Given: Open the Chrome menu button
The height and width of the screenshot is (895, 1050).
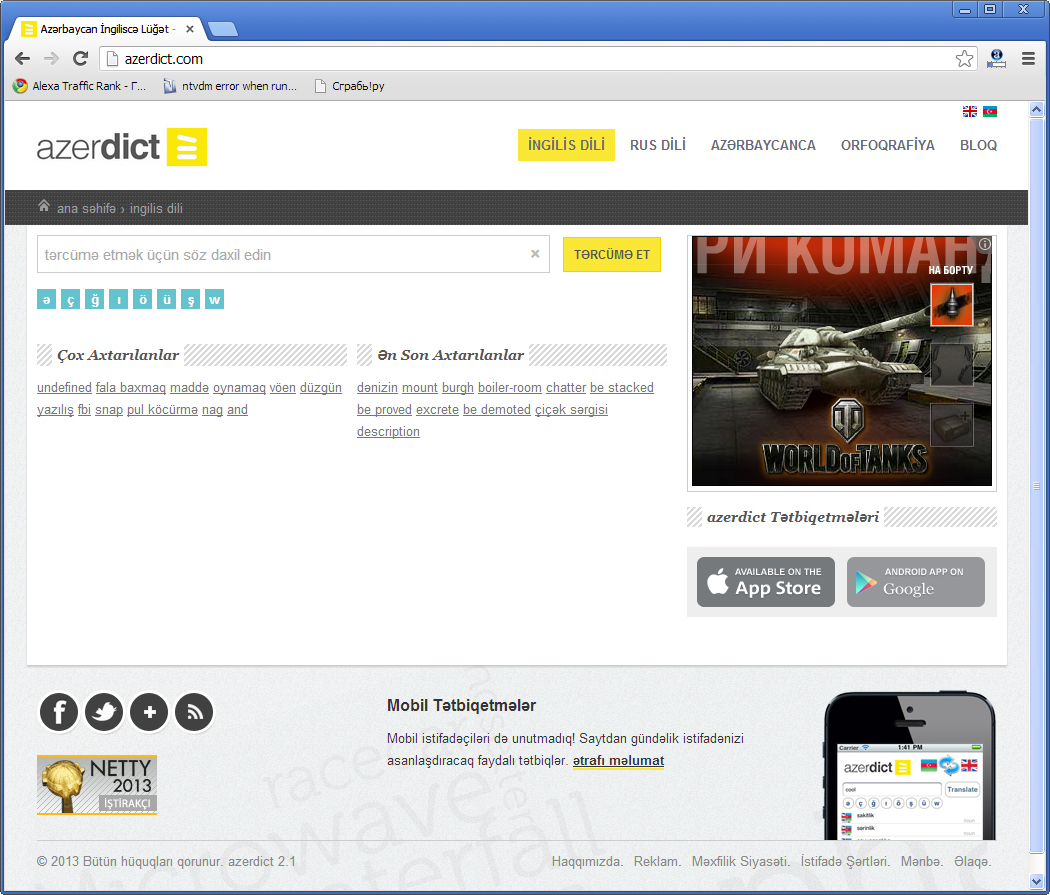Looking at the screenshot, I should pyautogui.click(x=1028, y=59).
